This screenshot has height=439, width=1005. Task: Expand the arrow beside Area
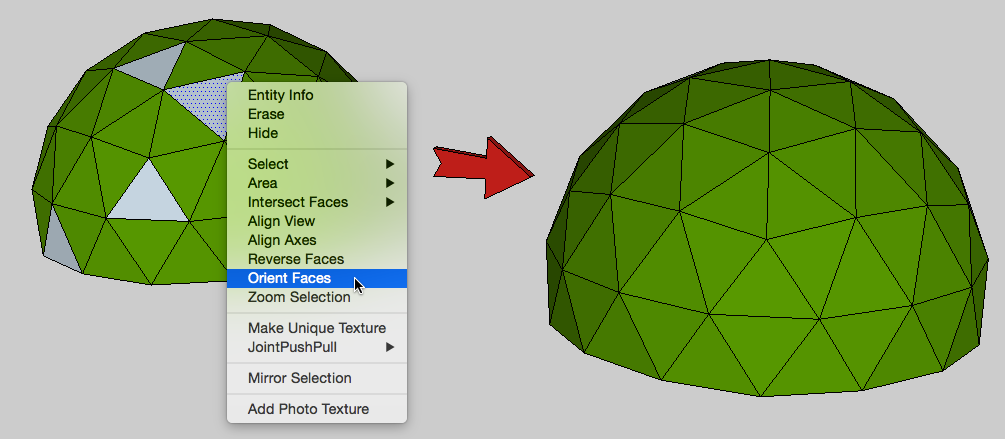pyautogui.click(x=390, y=183)
